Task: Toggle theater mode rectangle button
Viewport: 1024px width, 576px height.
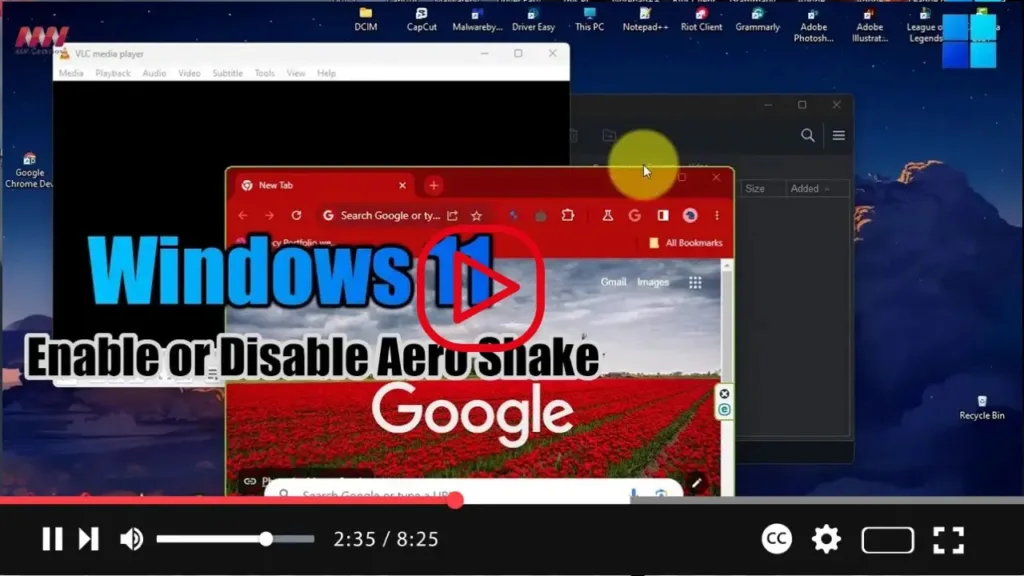Action: pos(887,540)
